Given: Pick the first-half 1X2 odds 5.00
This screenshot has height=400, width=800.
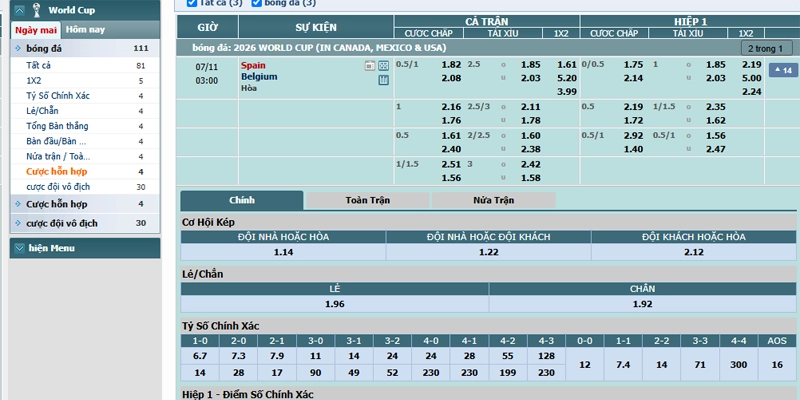Looking at the screenshot, I should pos(752,78).
